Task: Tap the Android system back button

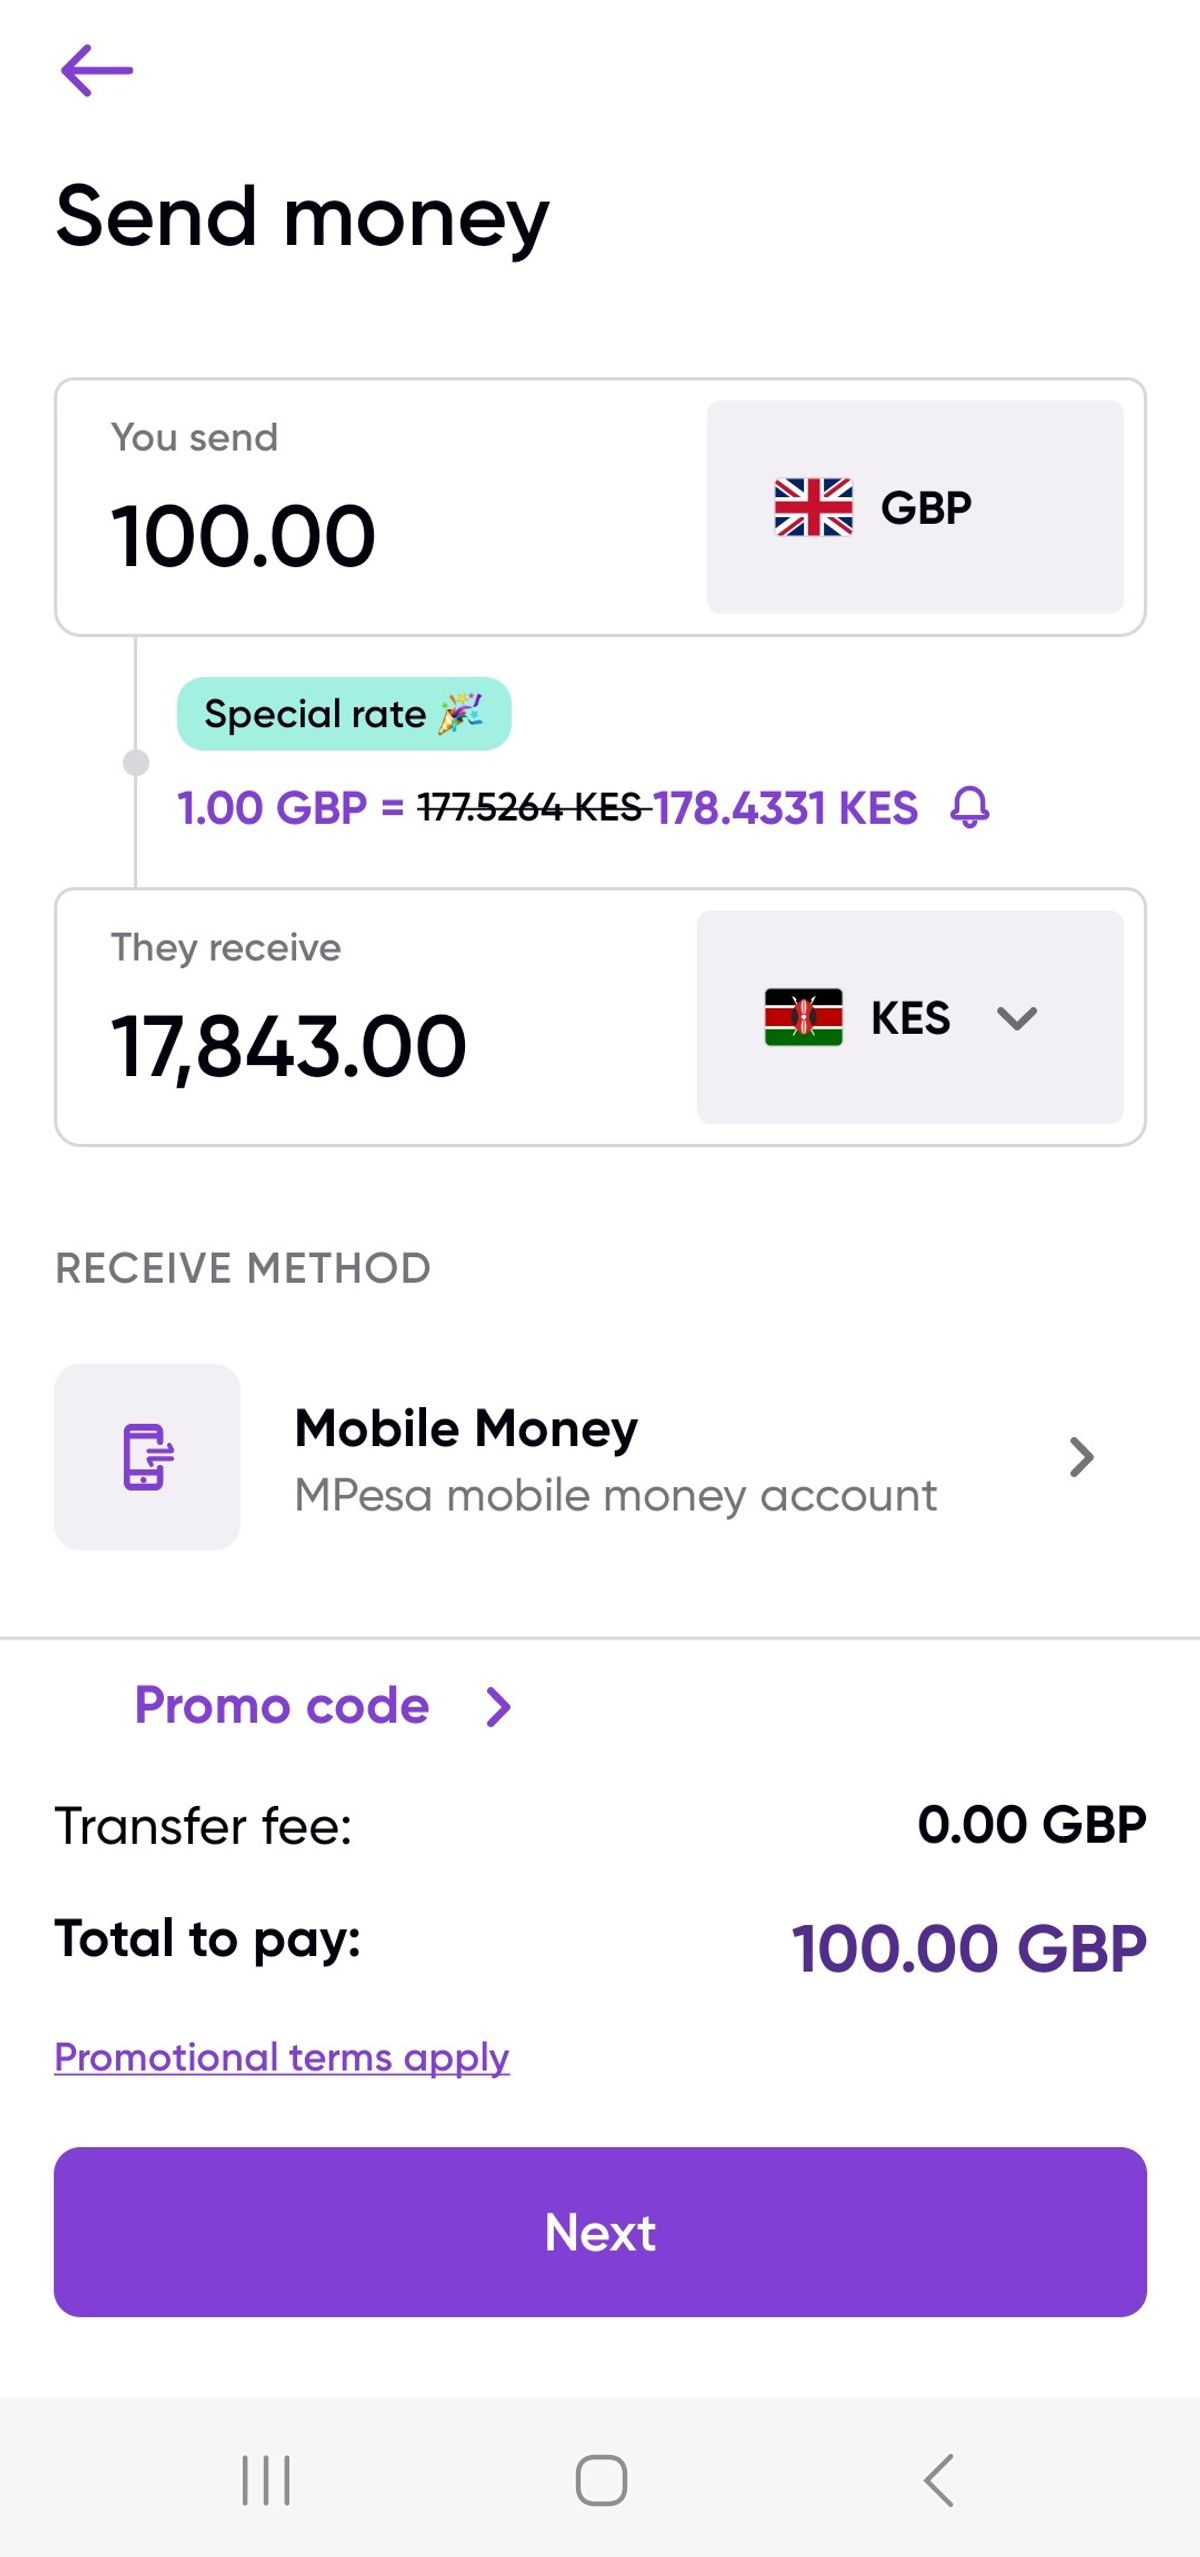Action: (938, 2480)
